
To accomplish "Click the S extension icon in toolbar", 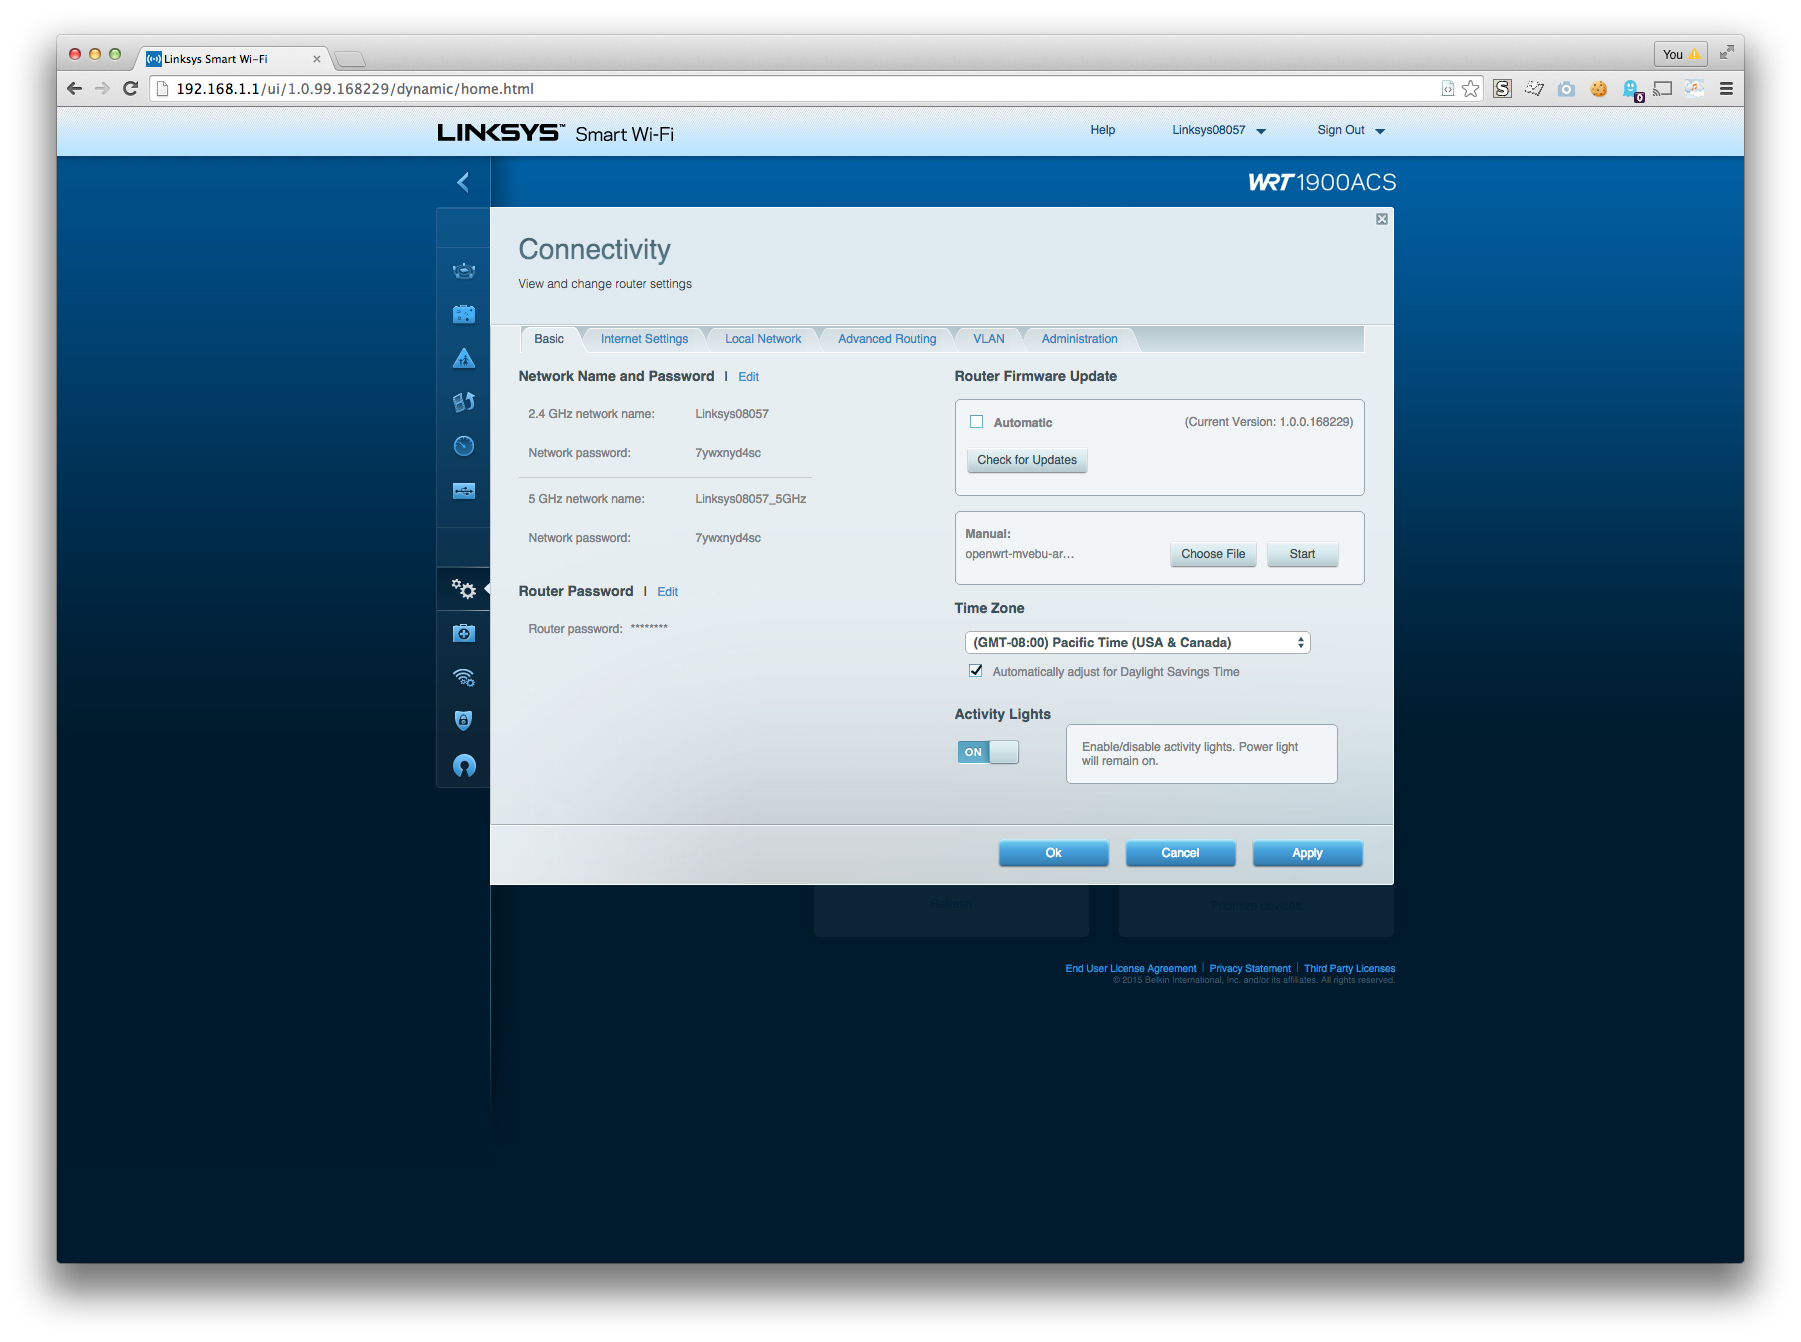I will pyautogui.click(x=1502, y=89).
